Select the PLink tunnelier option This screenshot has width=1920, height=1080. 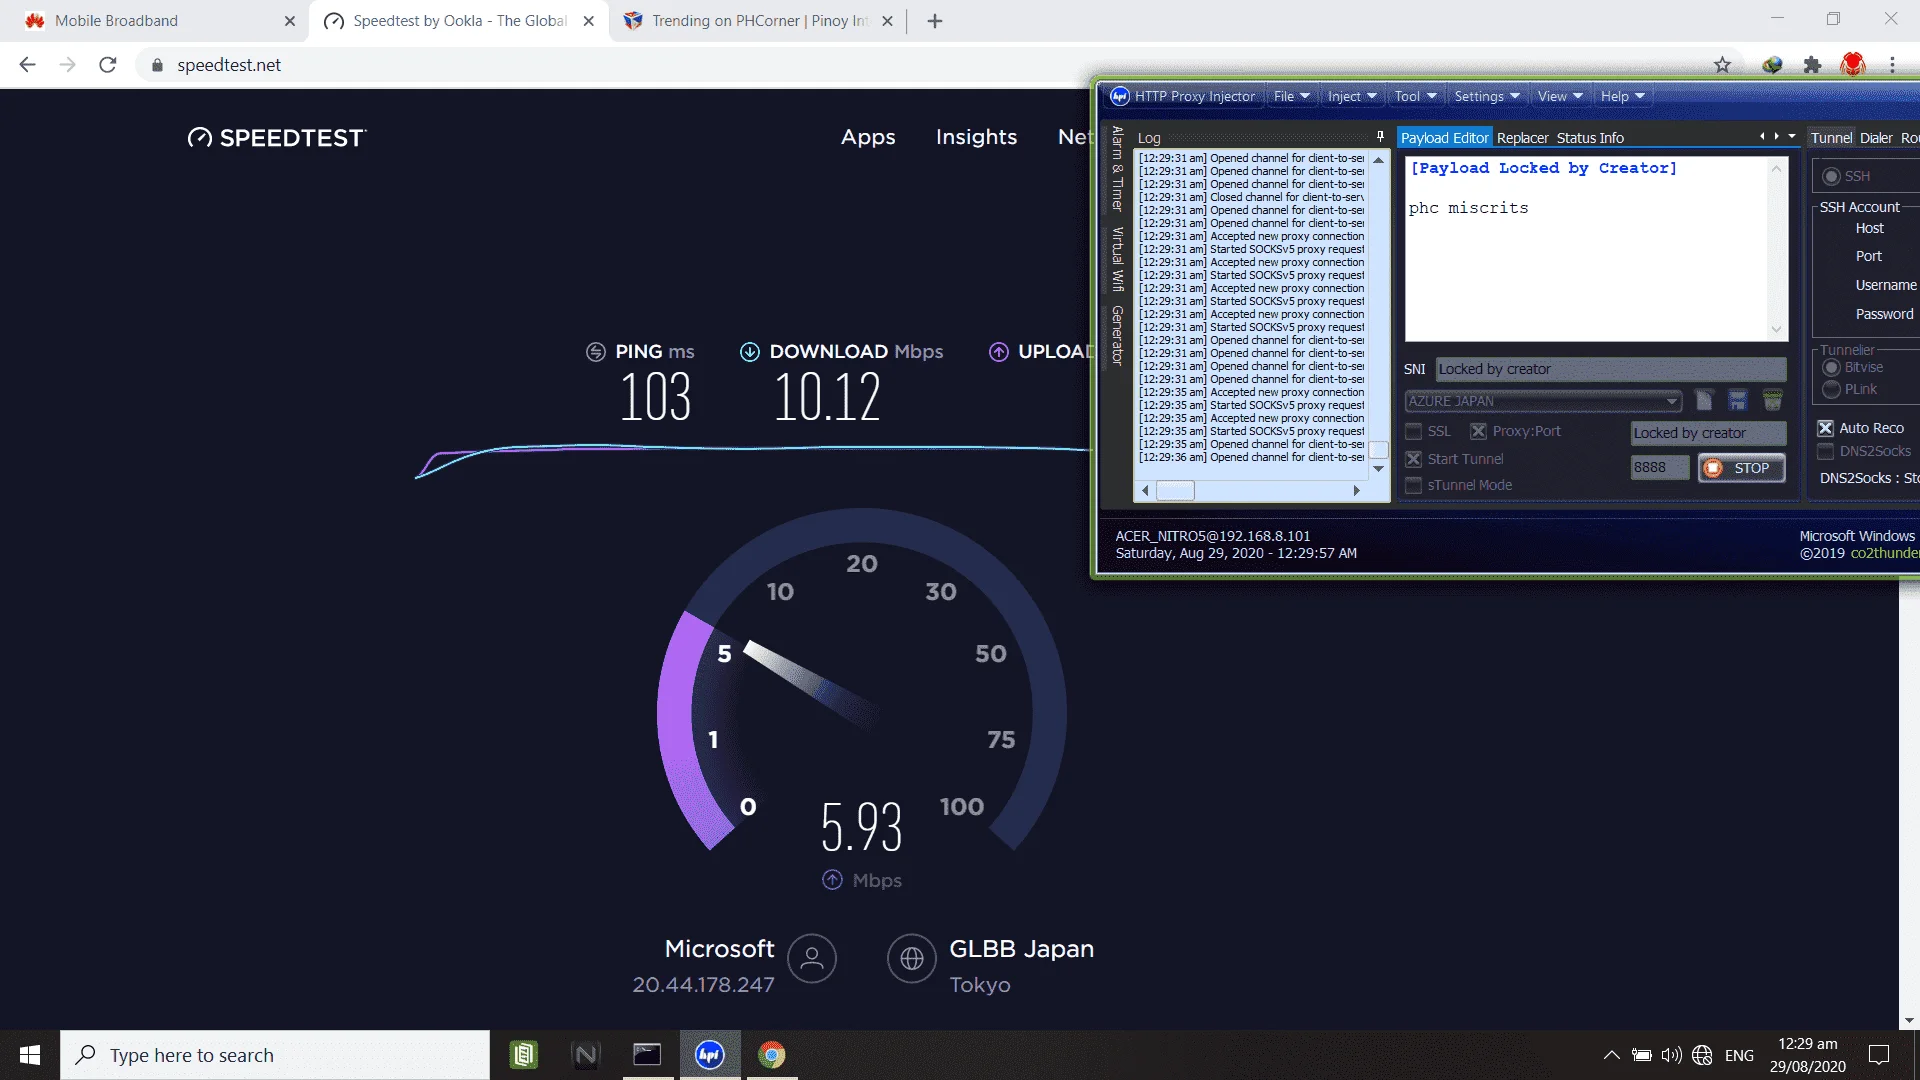(x=1832, y=389)
